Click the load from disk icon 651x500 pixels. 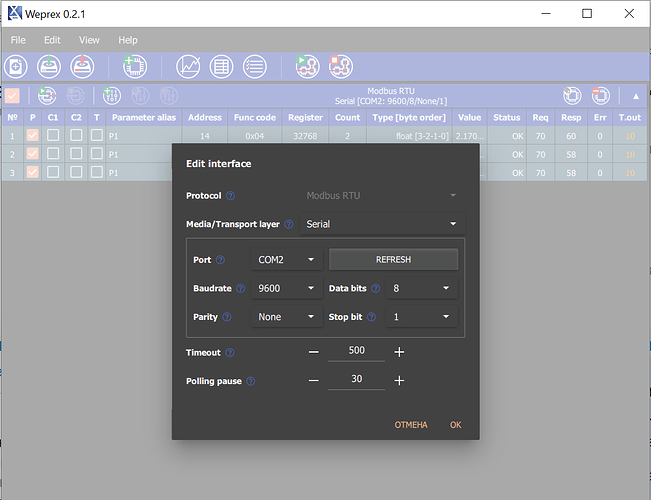[49, 66]
